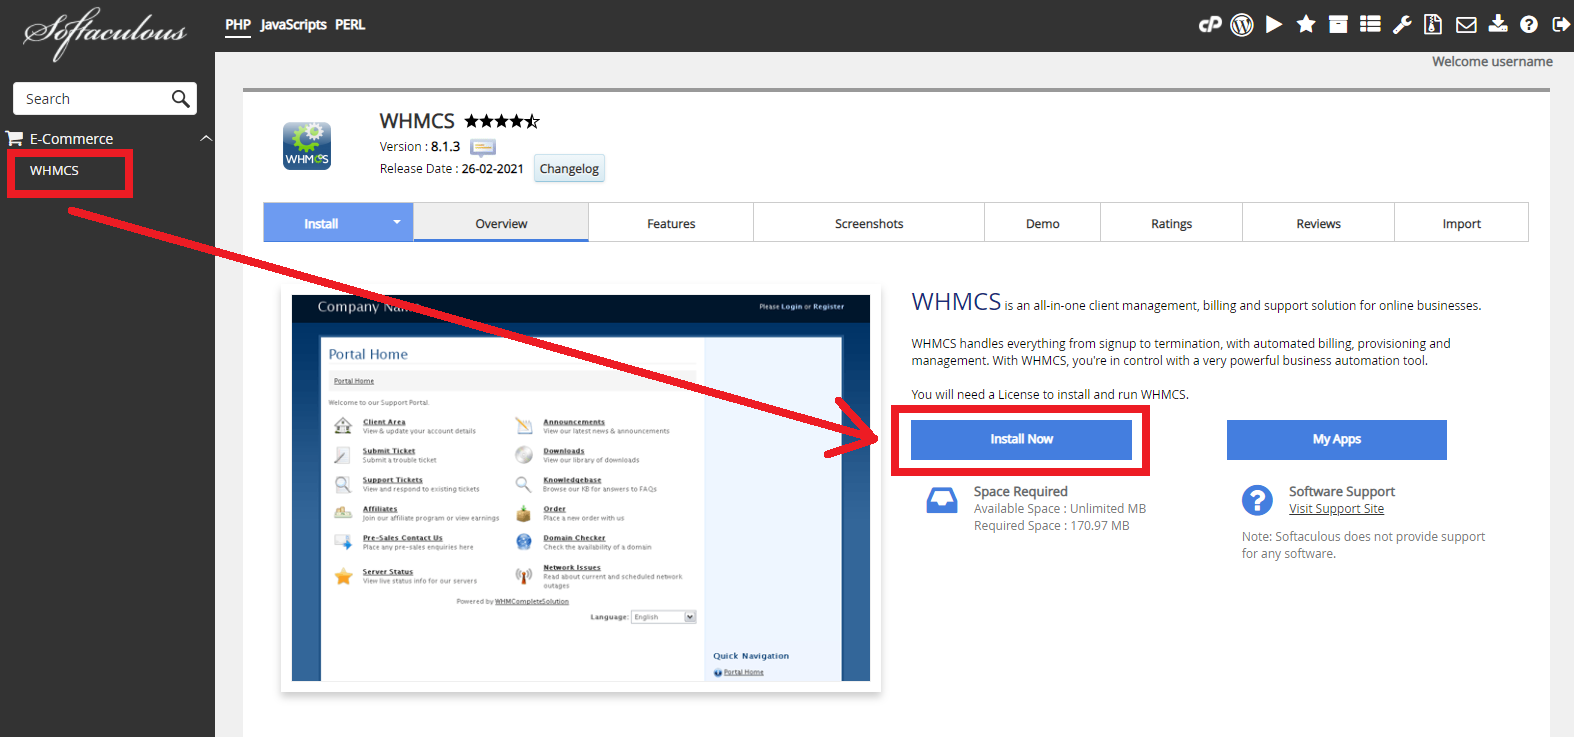Click the My Apps button
1574x737 pixels.
coord(1336,439)
